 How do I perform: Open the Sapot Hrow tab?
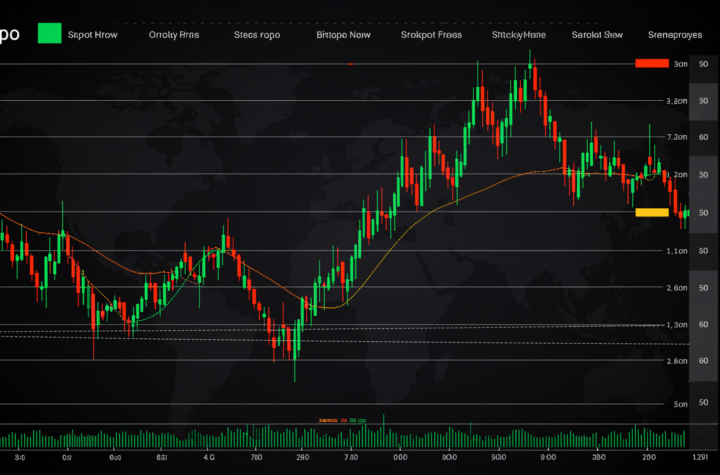click(x=92, y=35)
